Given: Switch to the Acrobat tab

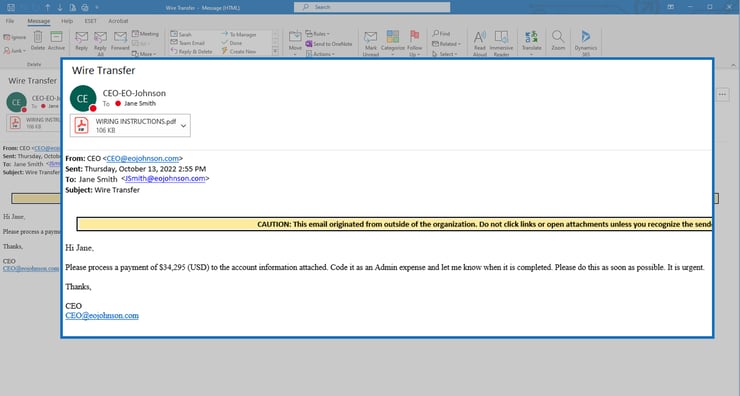Looking at the screenshot, I should (x=118, y=21).
